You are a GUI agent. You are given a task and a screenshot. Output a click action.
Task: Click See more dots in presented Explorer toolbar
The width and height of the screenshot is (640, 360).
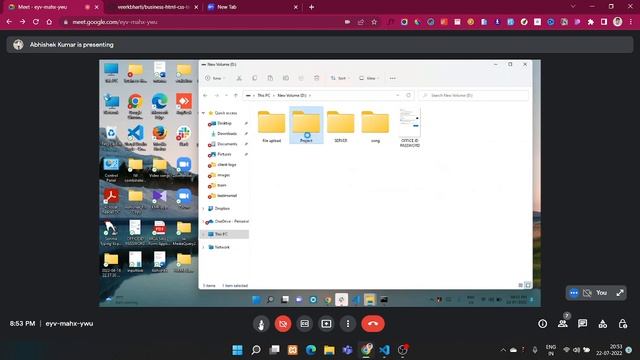click(x=393, y=78)
